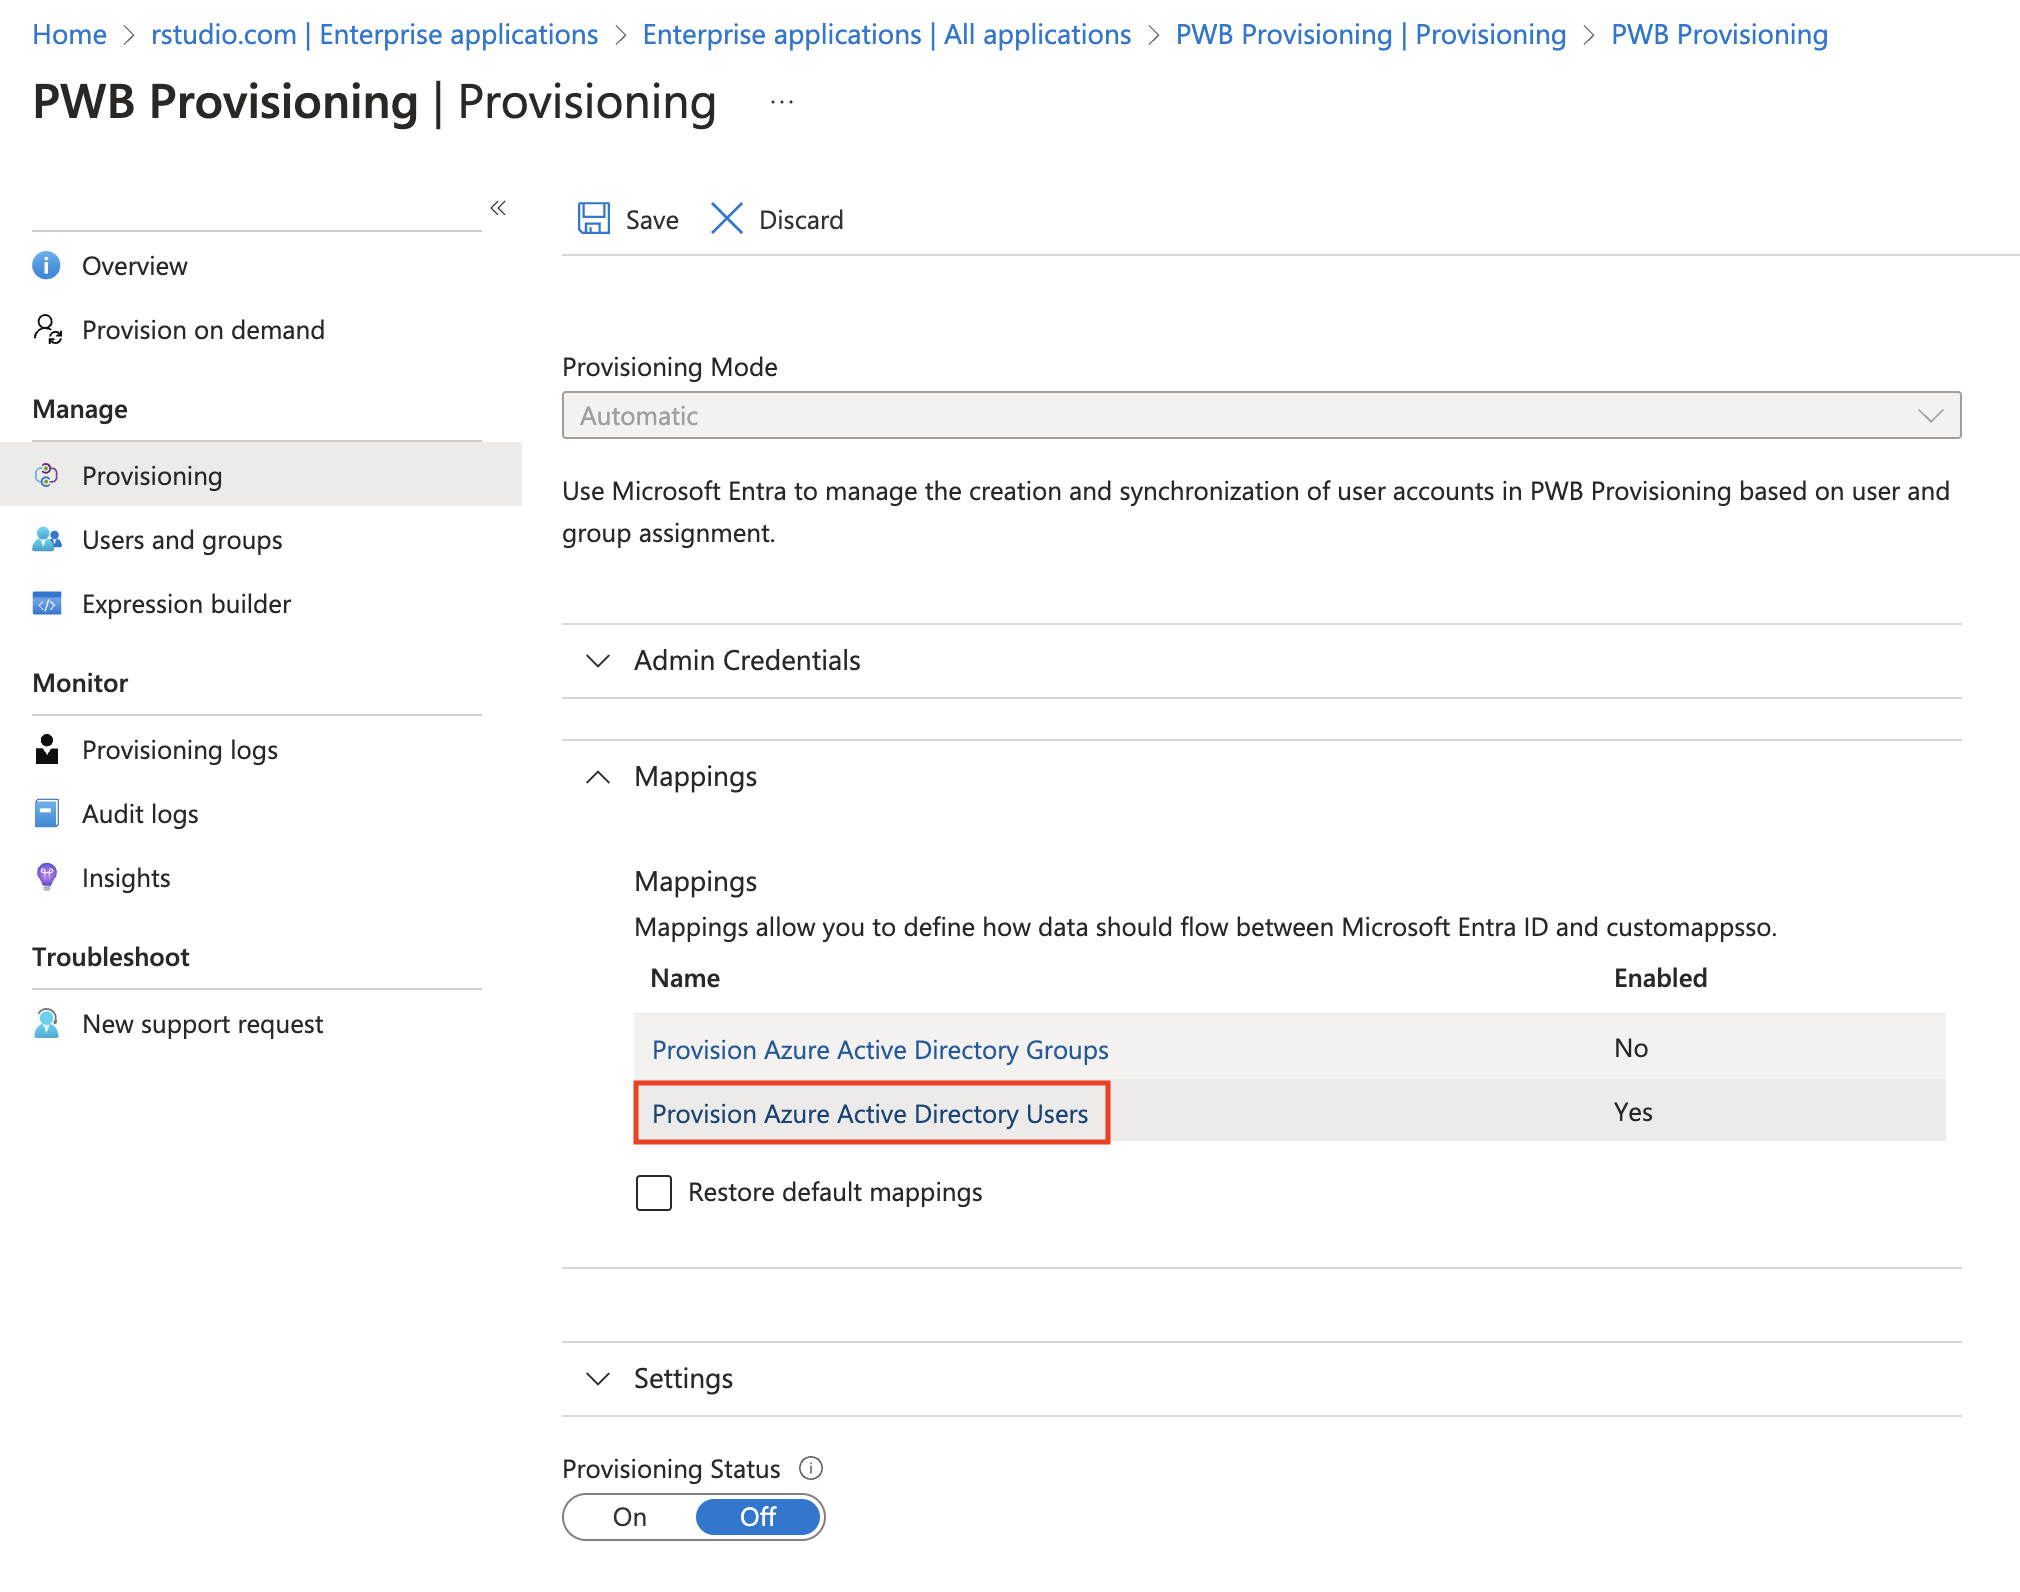Click the Name column header
This screenshot has height=1592, width=2020.
point(685,978)
